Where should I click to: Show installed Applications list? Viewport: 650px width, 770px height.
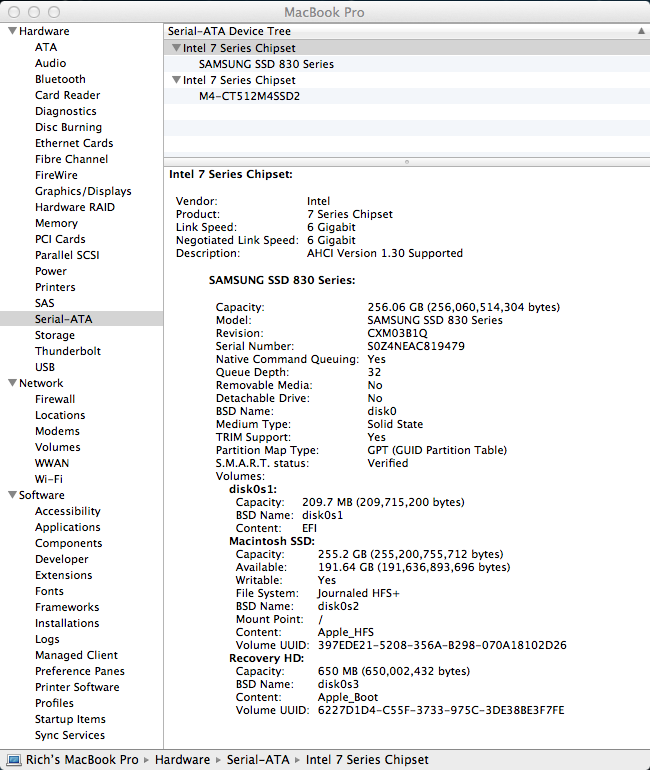tap(67, 527)
